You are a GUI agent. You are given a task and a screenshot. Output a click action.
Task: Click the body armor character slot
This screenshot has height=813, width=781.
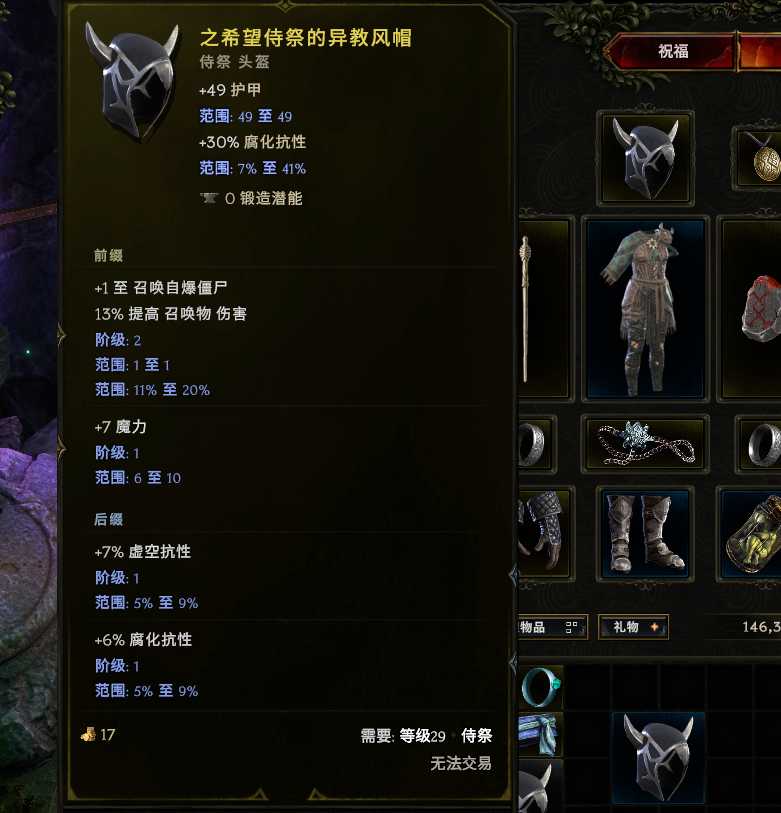[645, 309]
